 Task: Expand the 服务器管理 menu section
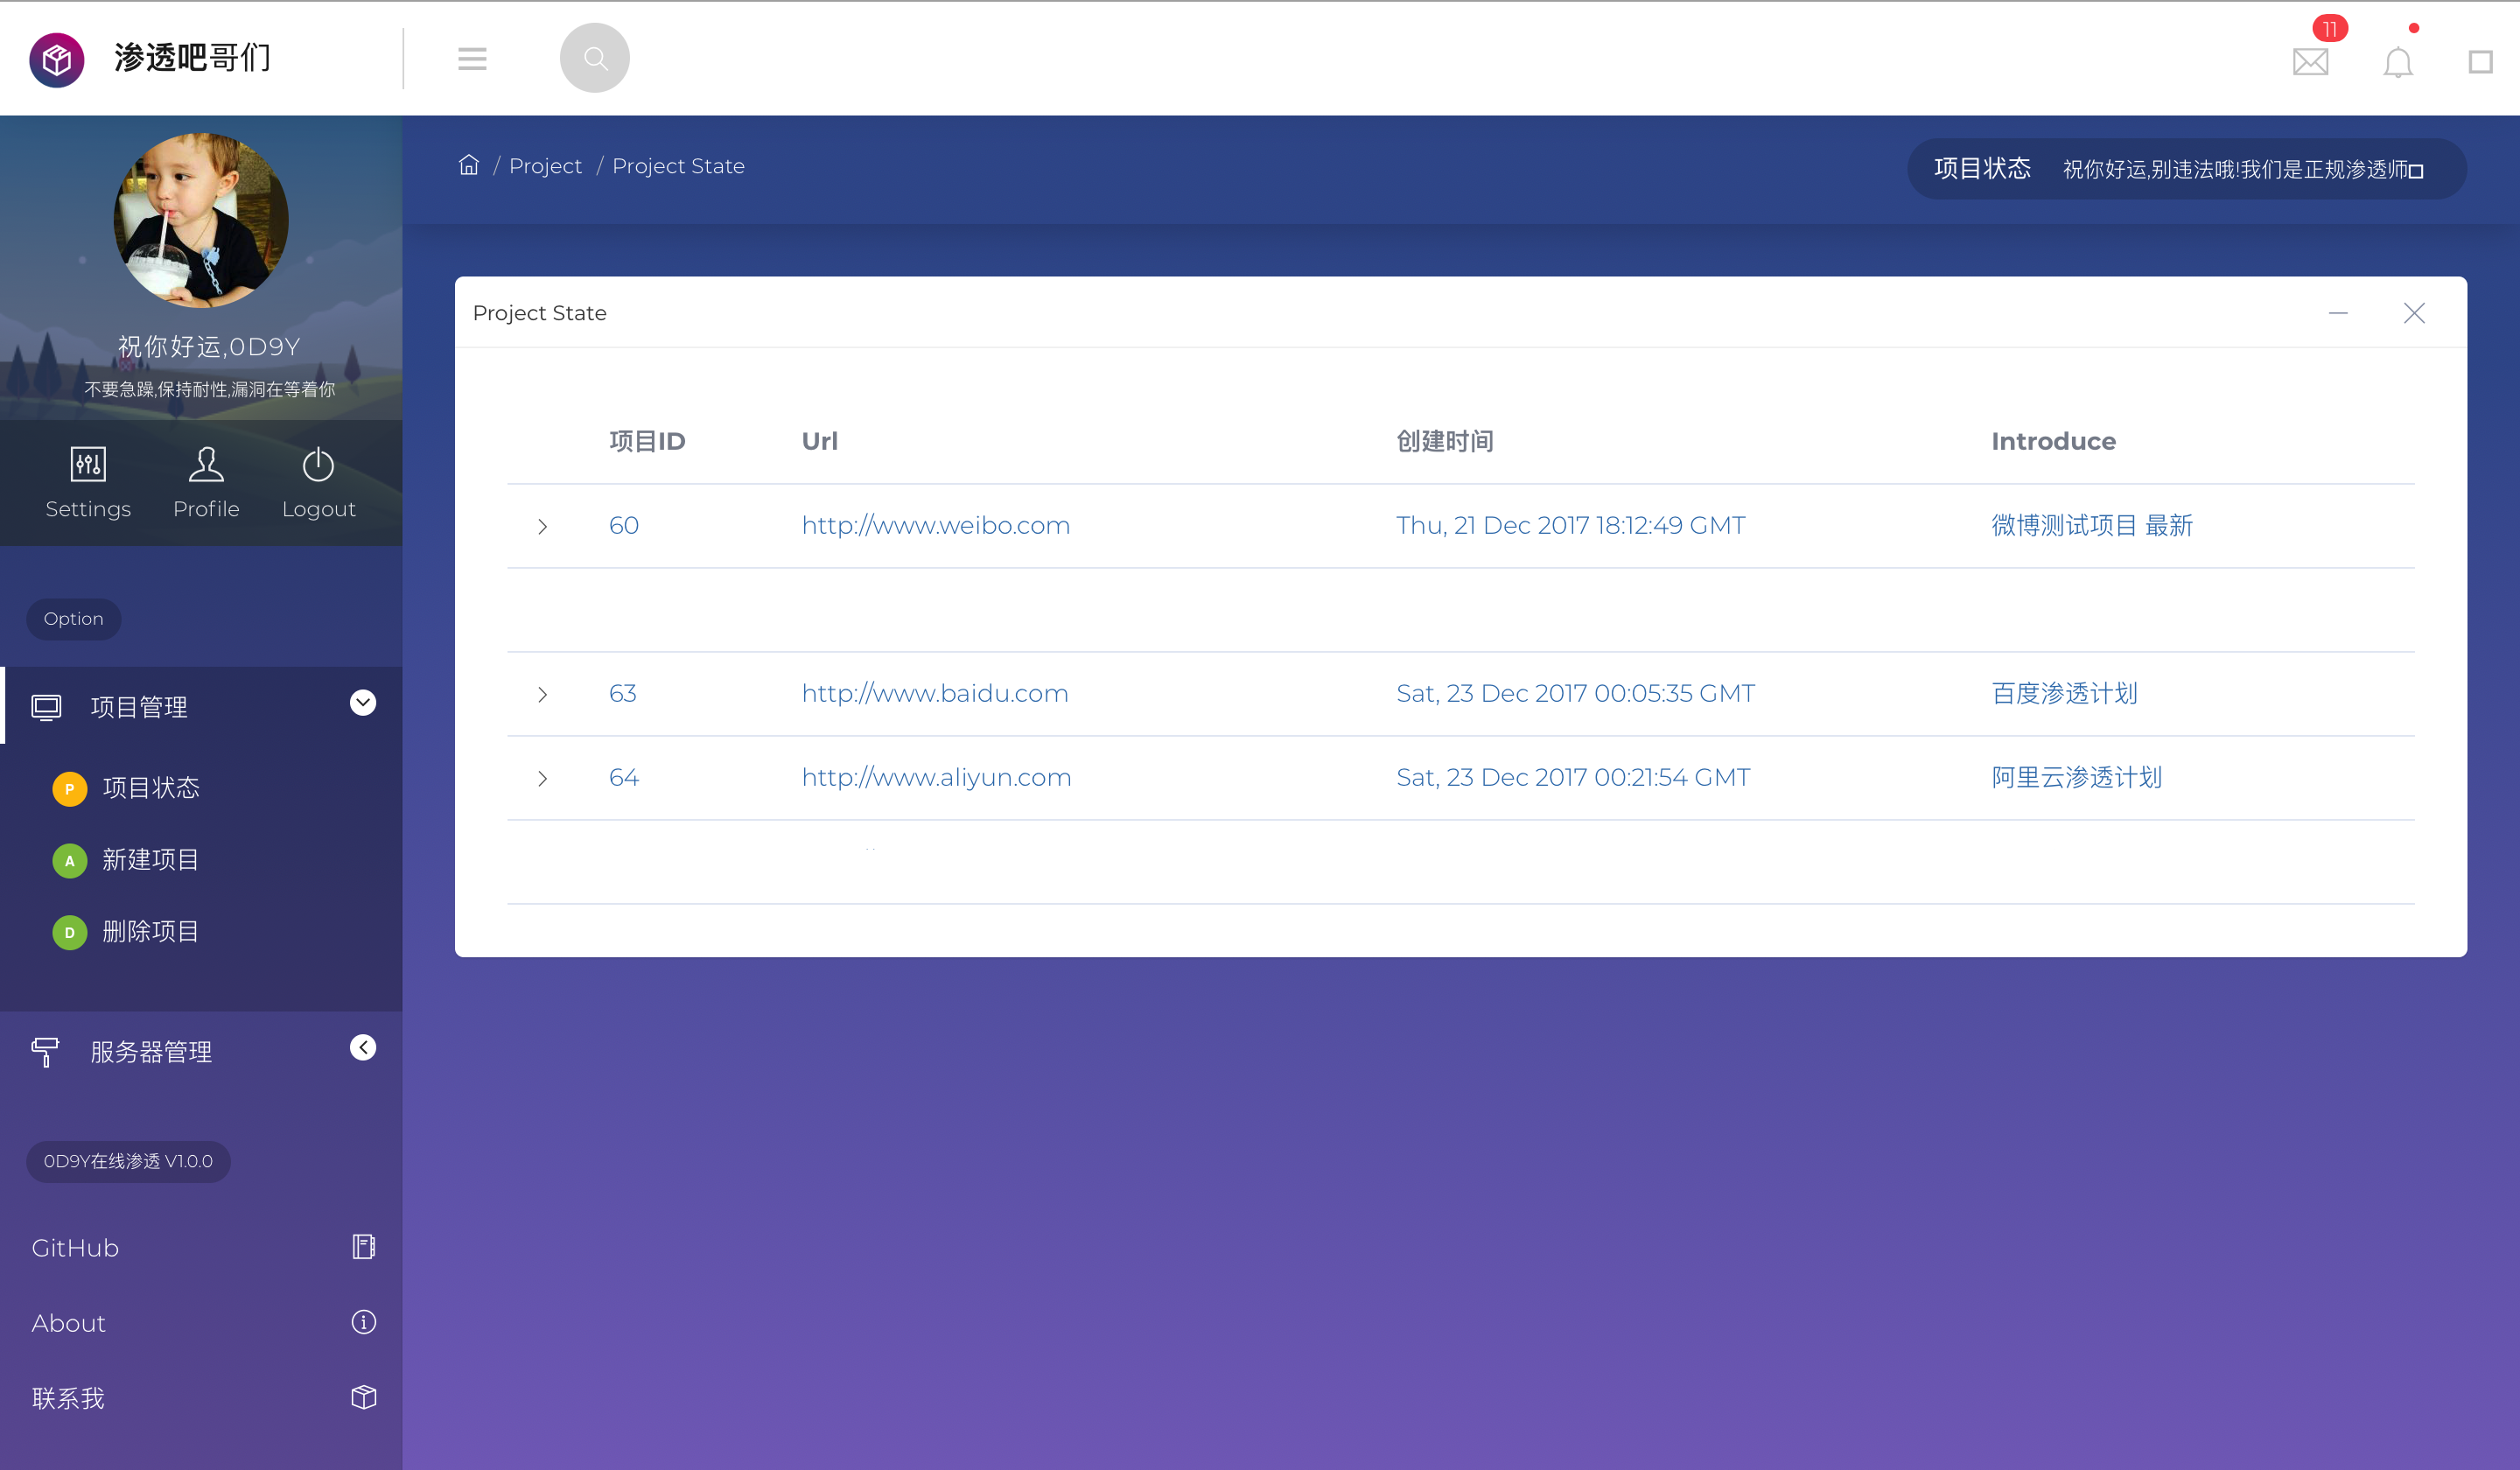(x=363, y=1047)
